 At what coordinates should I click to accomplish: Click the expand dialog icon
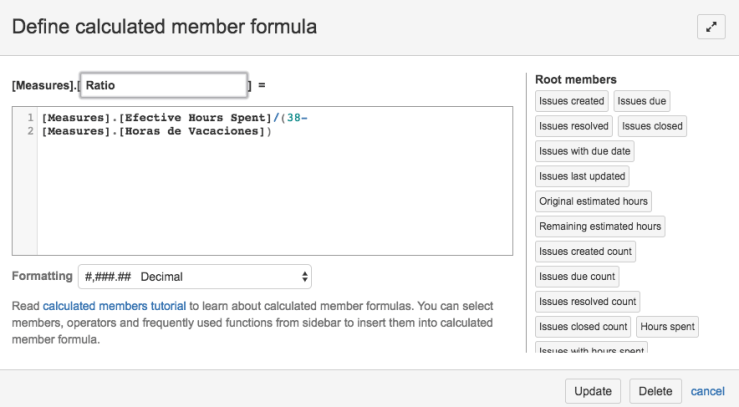tap(711, 28)
